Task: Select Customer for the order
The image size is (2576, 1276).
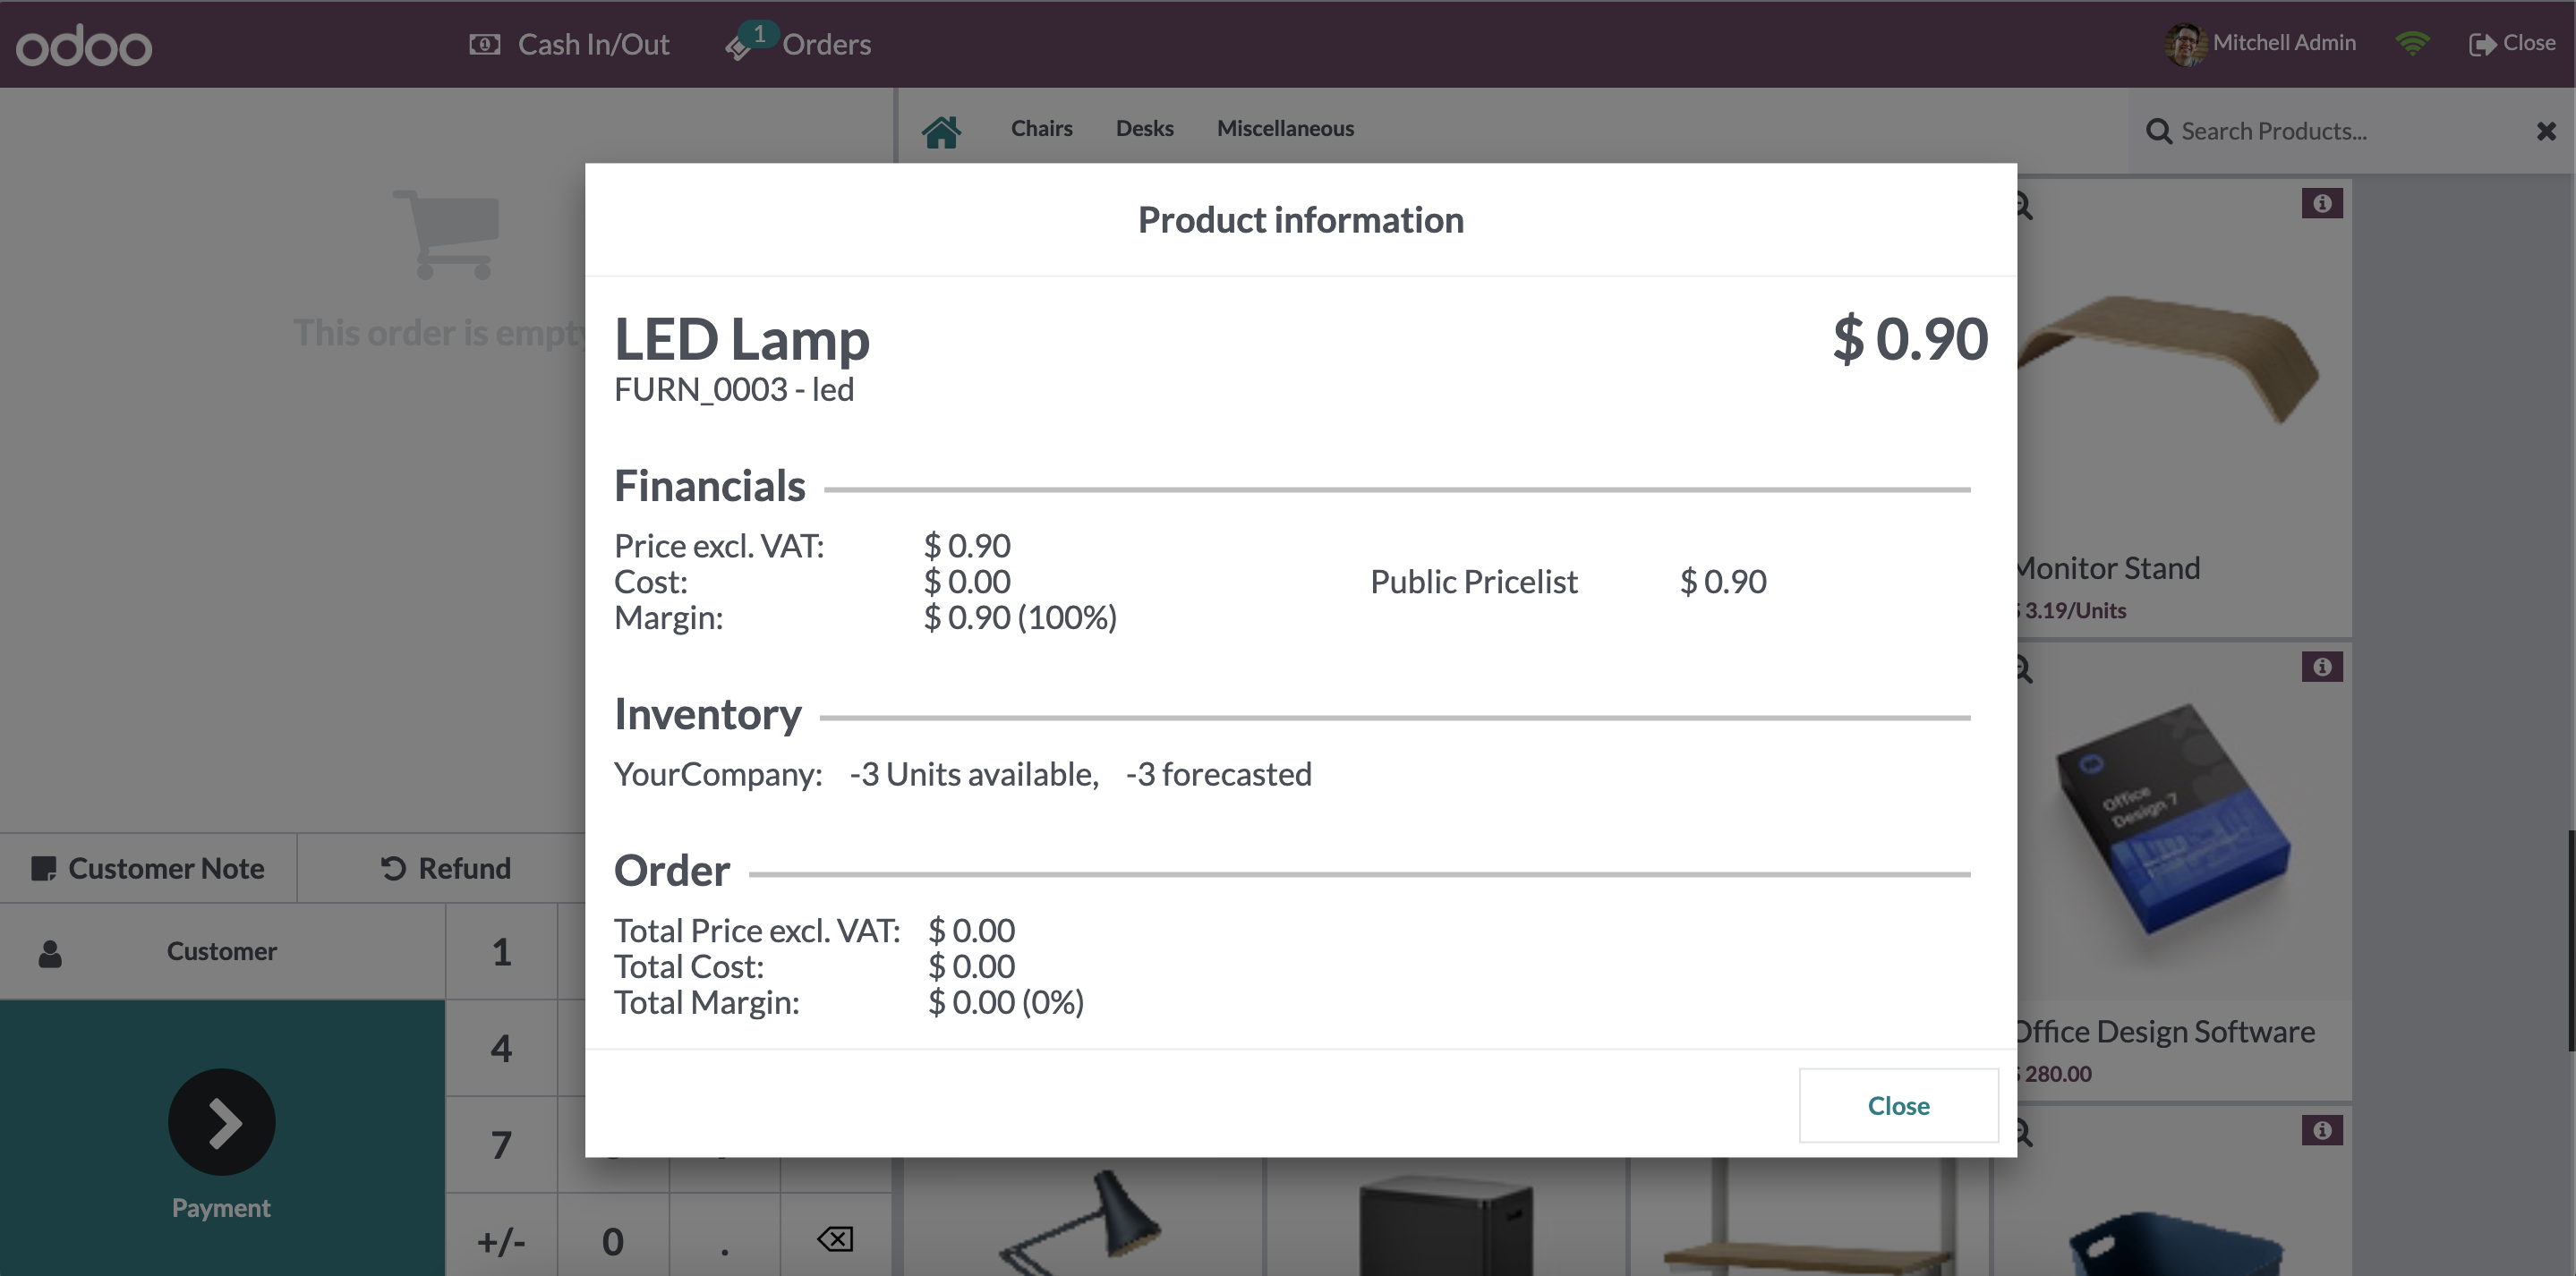Action: click(x=222, y=951)
